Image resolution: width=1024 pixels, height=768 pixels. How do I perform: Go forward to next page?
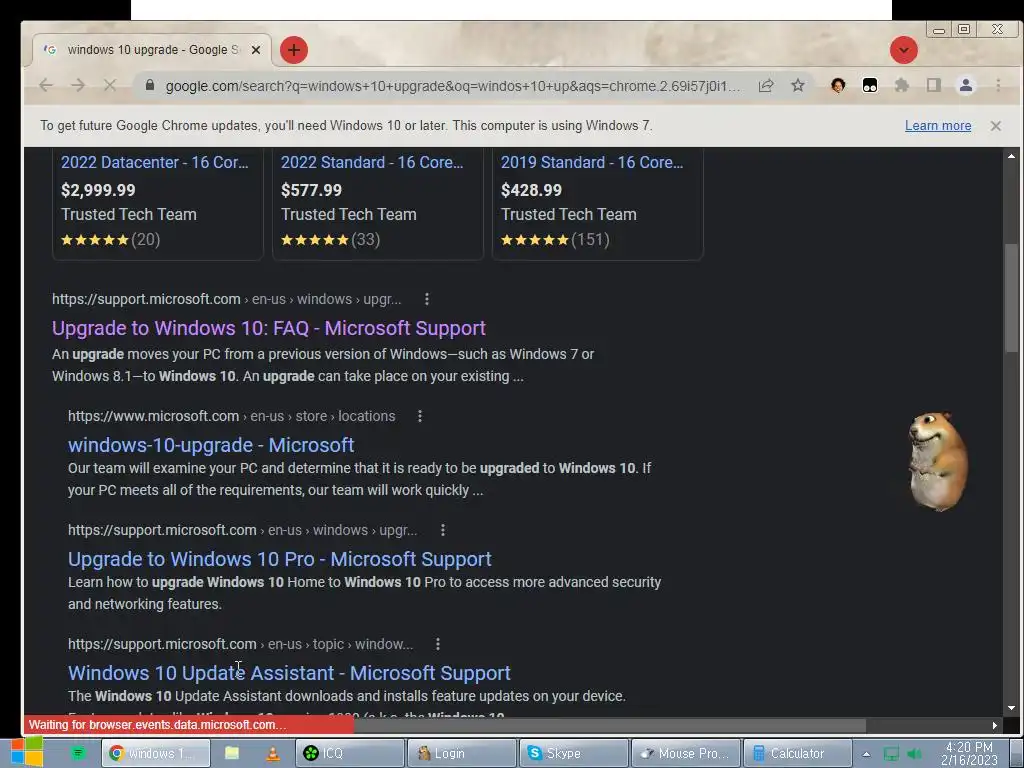coord(78,86)
